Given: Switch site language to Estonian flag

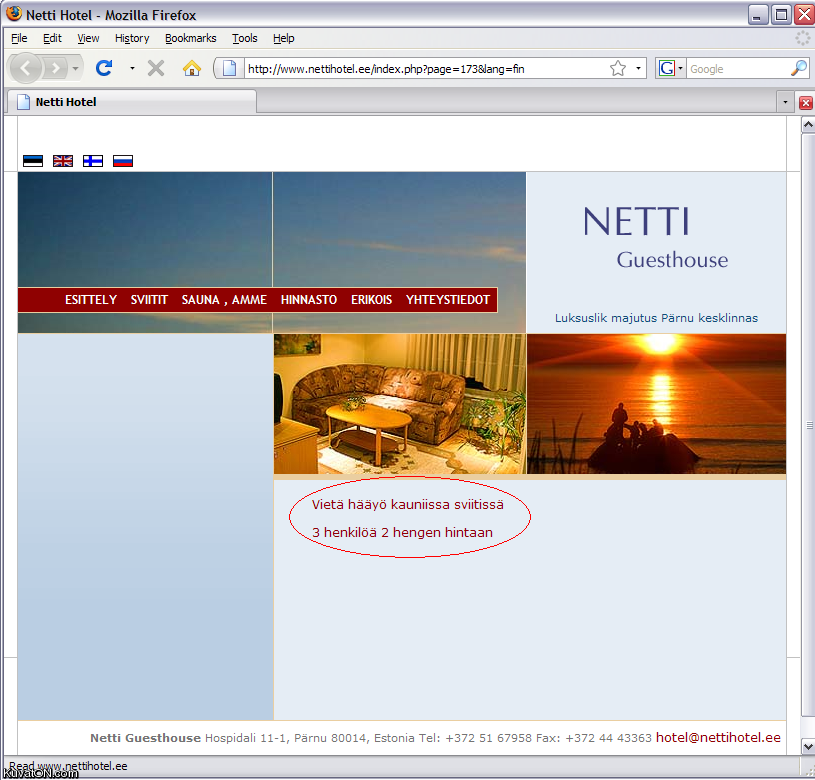Looking at the screenshot, I should tap(33, 161).
